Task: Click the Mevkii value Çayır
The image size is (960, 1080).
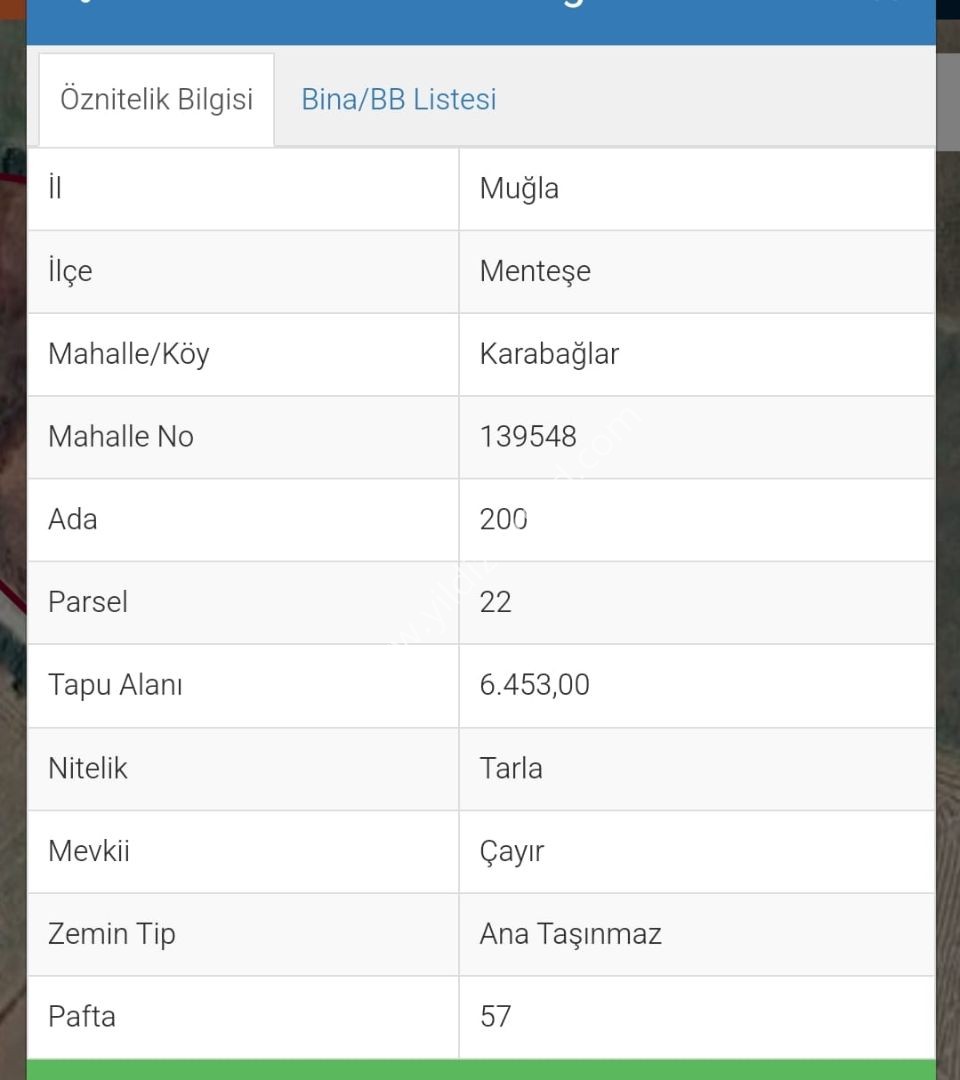Action: coord(512,852)
